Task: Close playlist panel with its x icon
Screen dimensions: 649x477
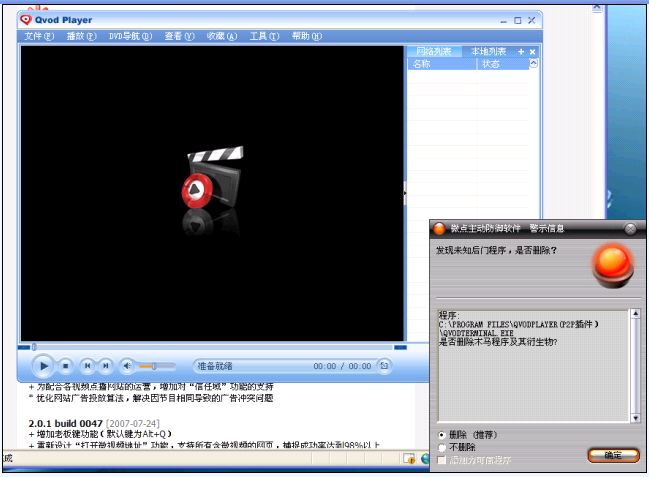Action: [x=533, y=52]
